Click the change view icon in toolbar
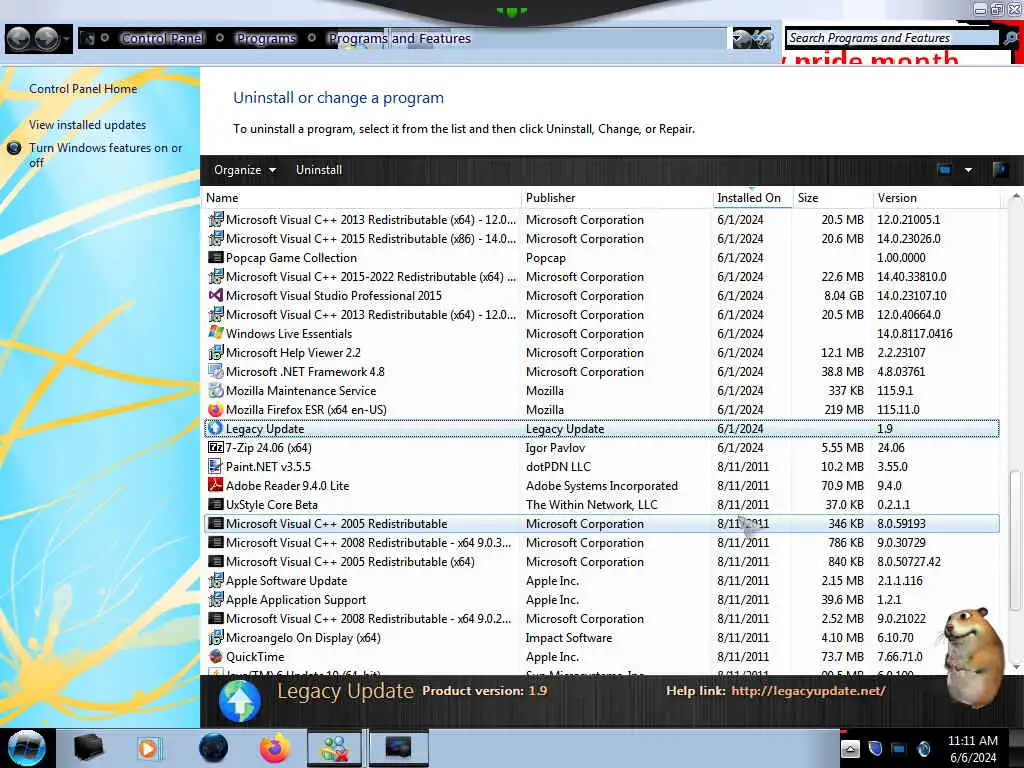 (944, 170)
